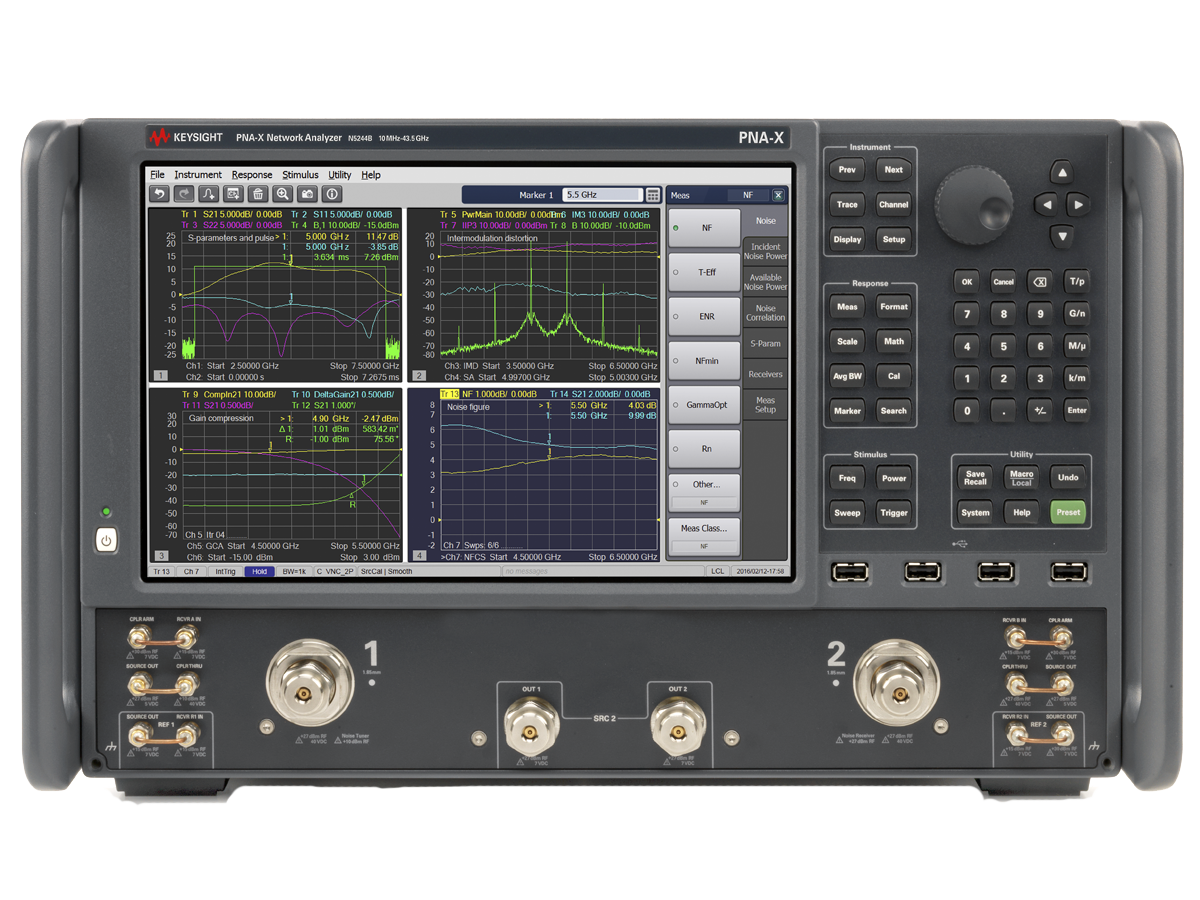This screenshot has width=1200, height=900.
Task: Select the ENR measurement button
Action: [704, 316]
